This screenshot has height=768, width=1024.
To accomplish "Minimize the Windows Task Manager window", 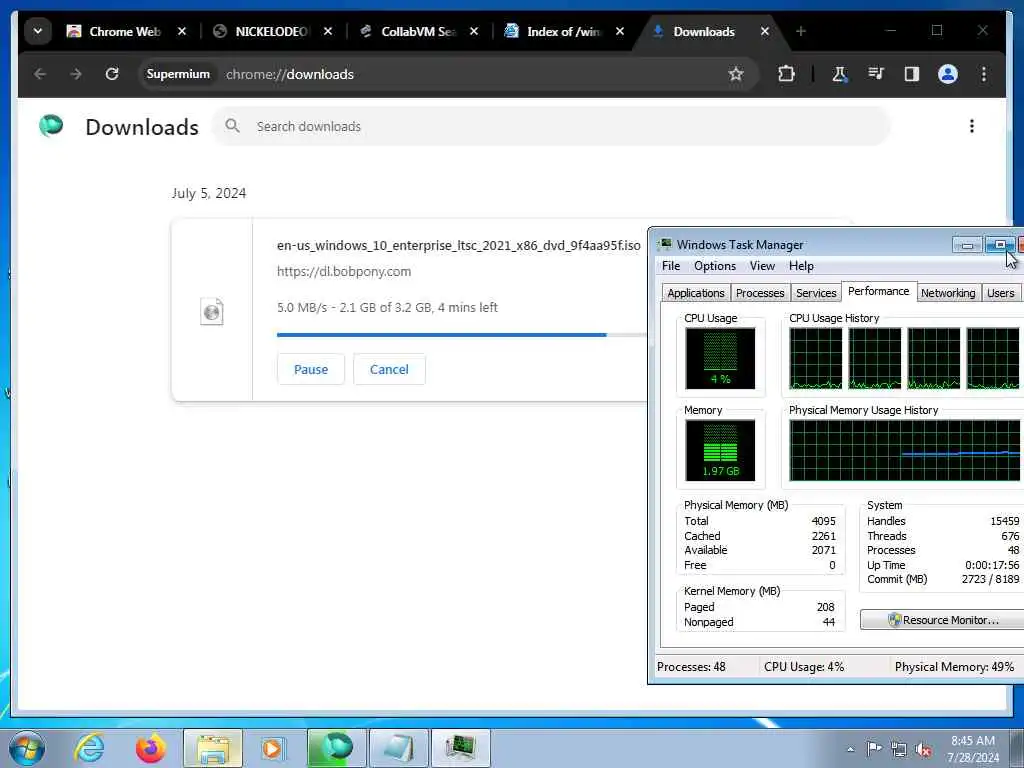I will point(967,245).
